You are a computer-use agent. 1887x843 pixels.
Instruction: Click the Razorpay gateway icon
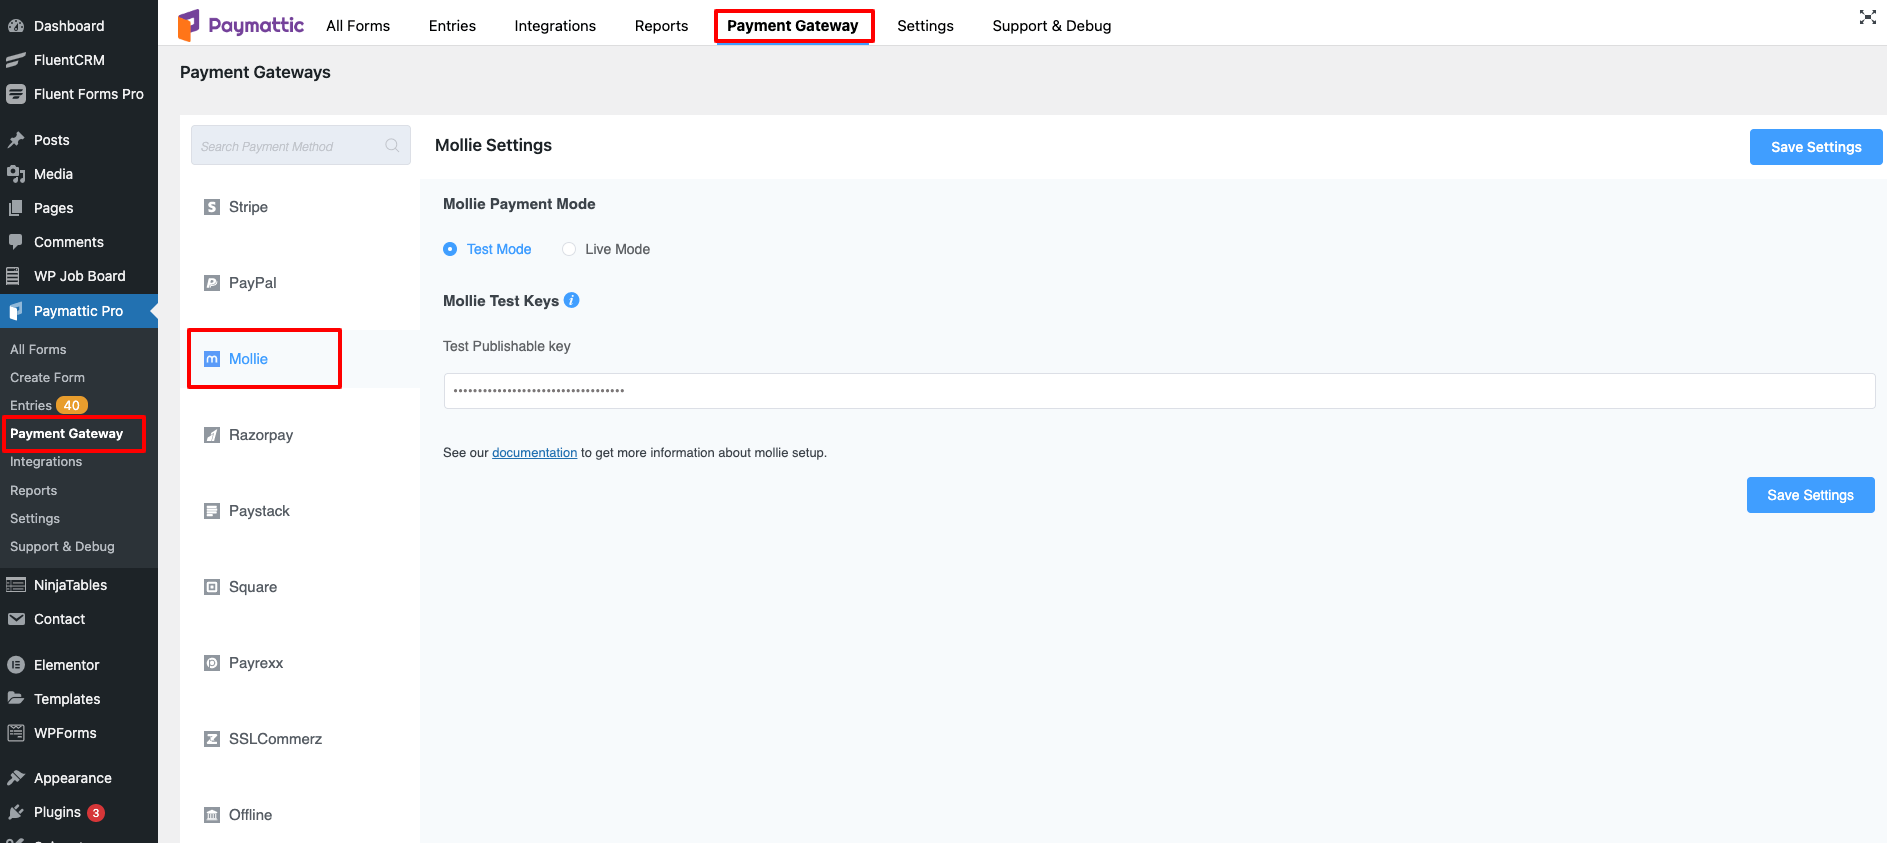[x=212, y=435]
